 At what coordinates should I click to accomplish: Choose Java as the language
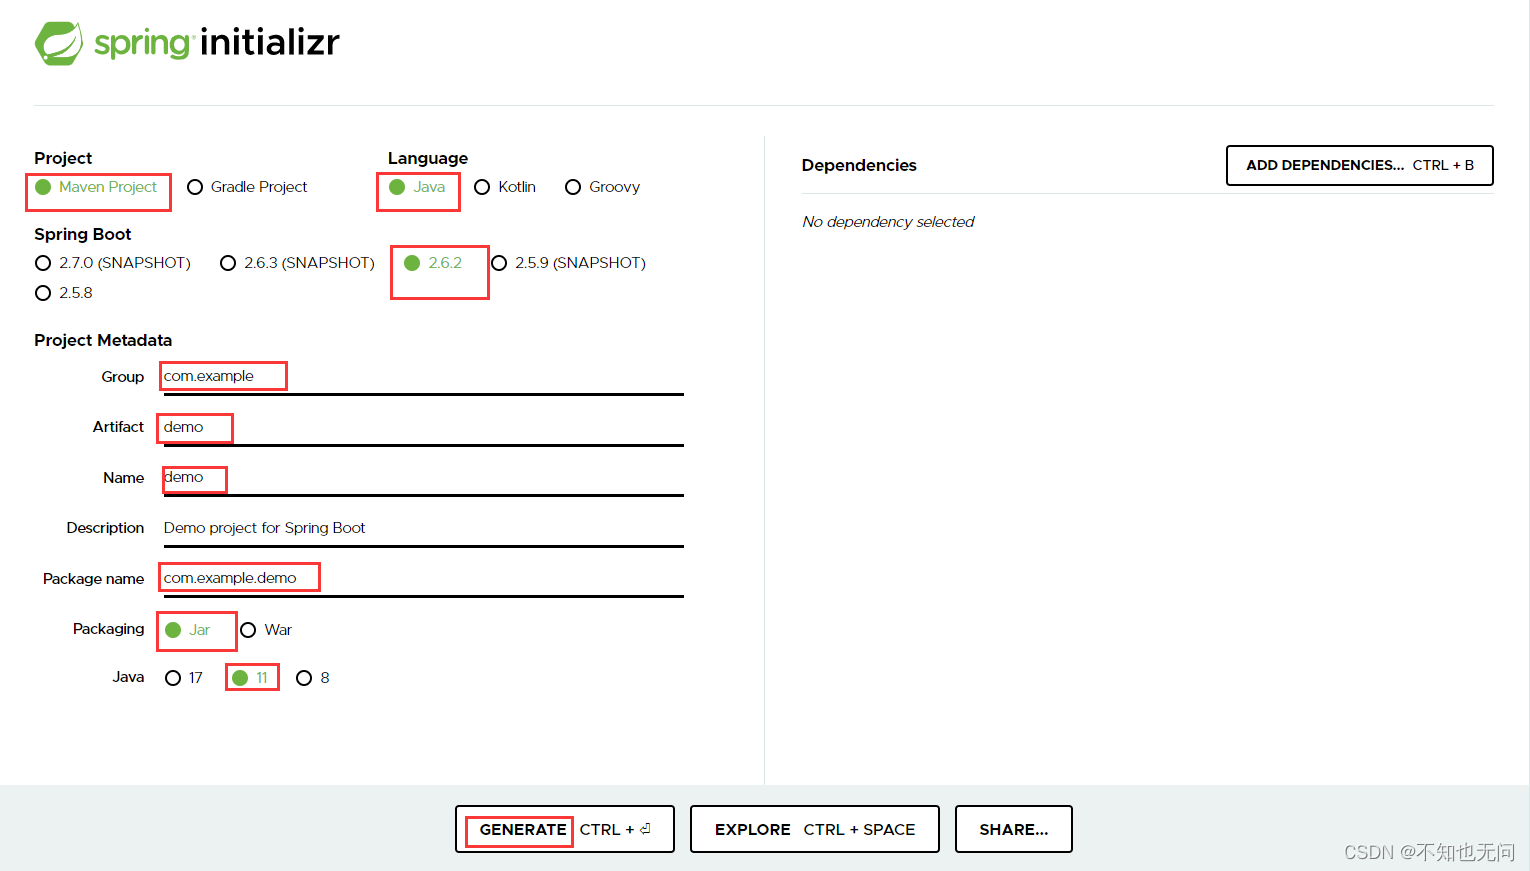[x=417, y=187]
